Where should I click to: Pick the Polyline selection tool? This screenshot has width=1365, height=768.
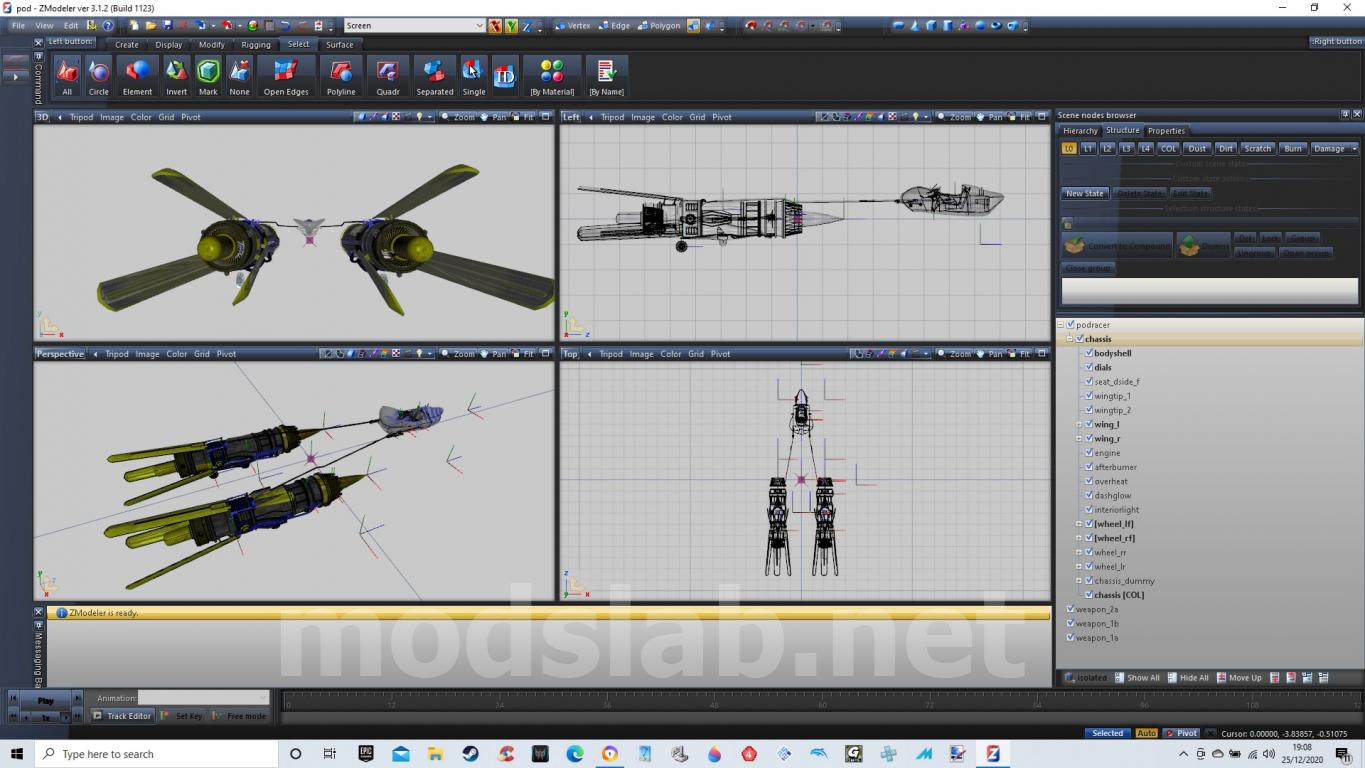tap(341, 76)
